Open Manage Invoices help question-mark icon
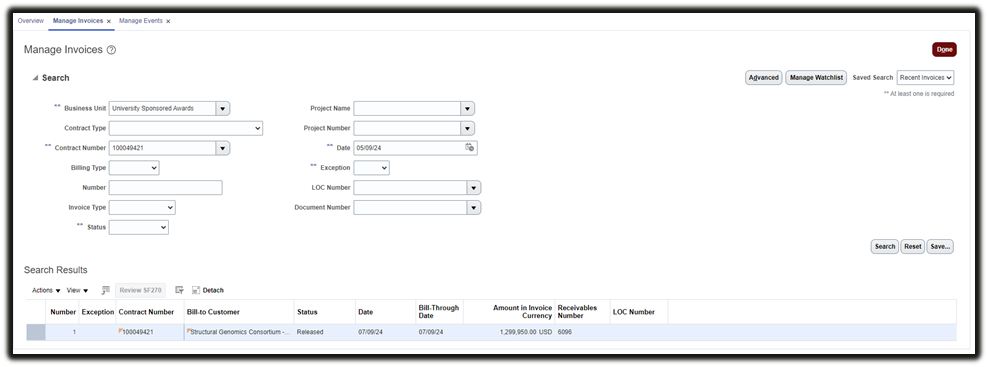The image size is (988, 367). click(x=112, y=50)
